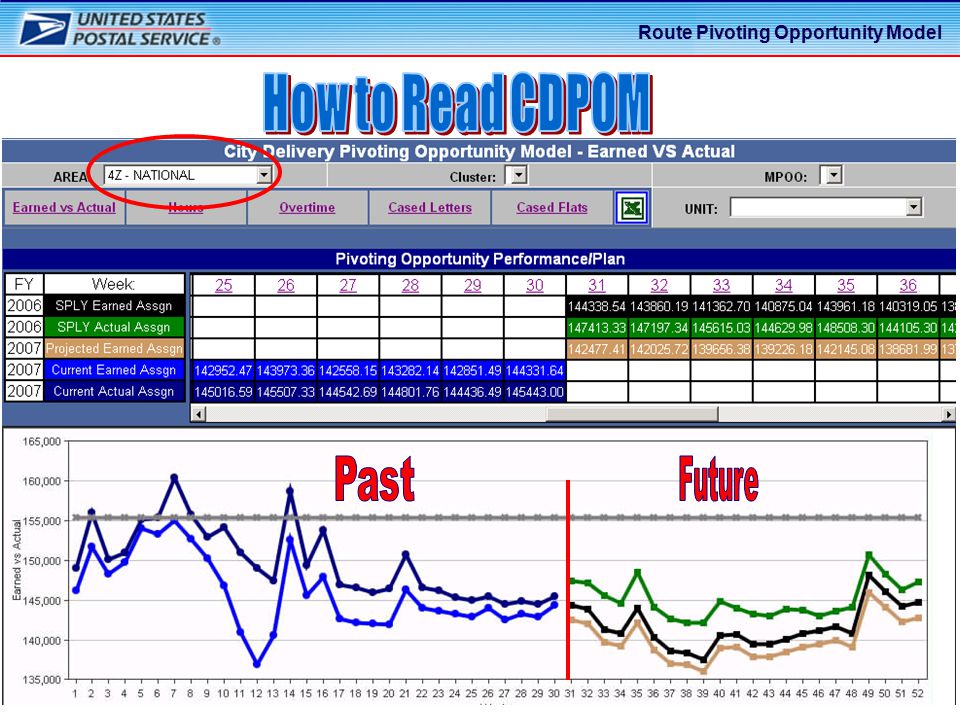Select the Projected Earned Assgn row label
Viewport: 960px width, 720px height.
coord(114,348)
